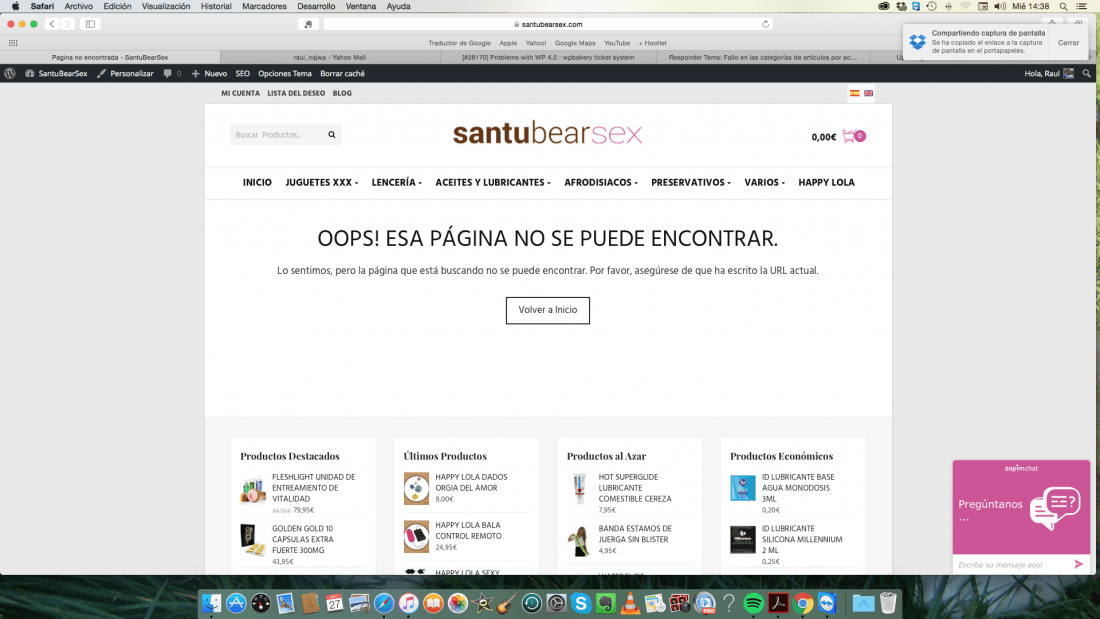The image size is (1100, 619).
Task: Switch to raul_najwa Yahoo Mail tab
Action: pyautogui.click(x=330, y=58)
